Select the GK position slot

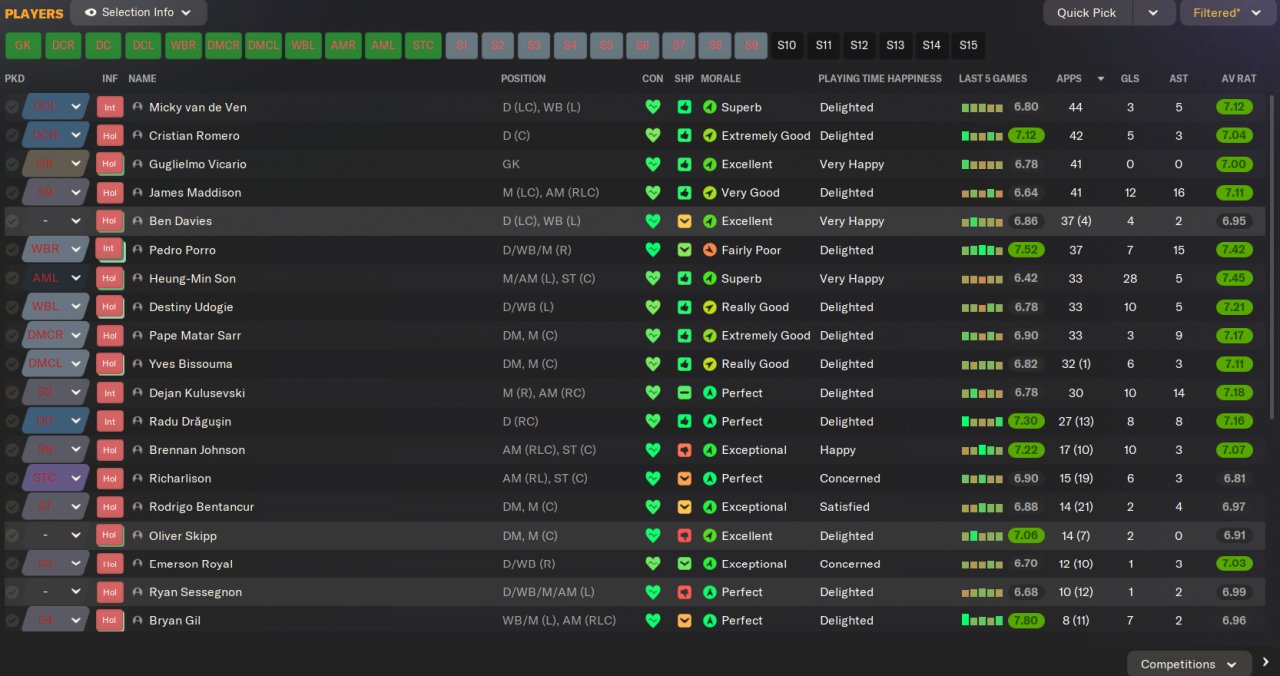tap(23, 45)
